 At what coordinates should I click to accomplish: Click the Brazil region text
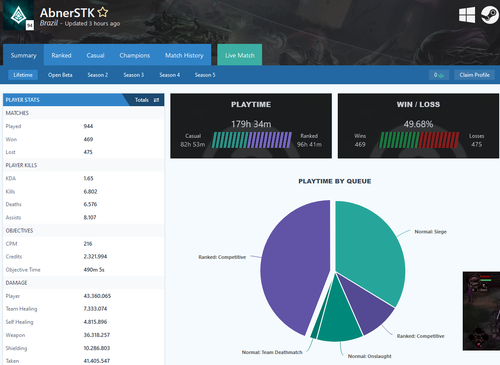[x=49, y=23]
